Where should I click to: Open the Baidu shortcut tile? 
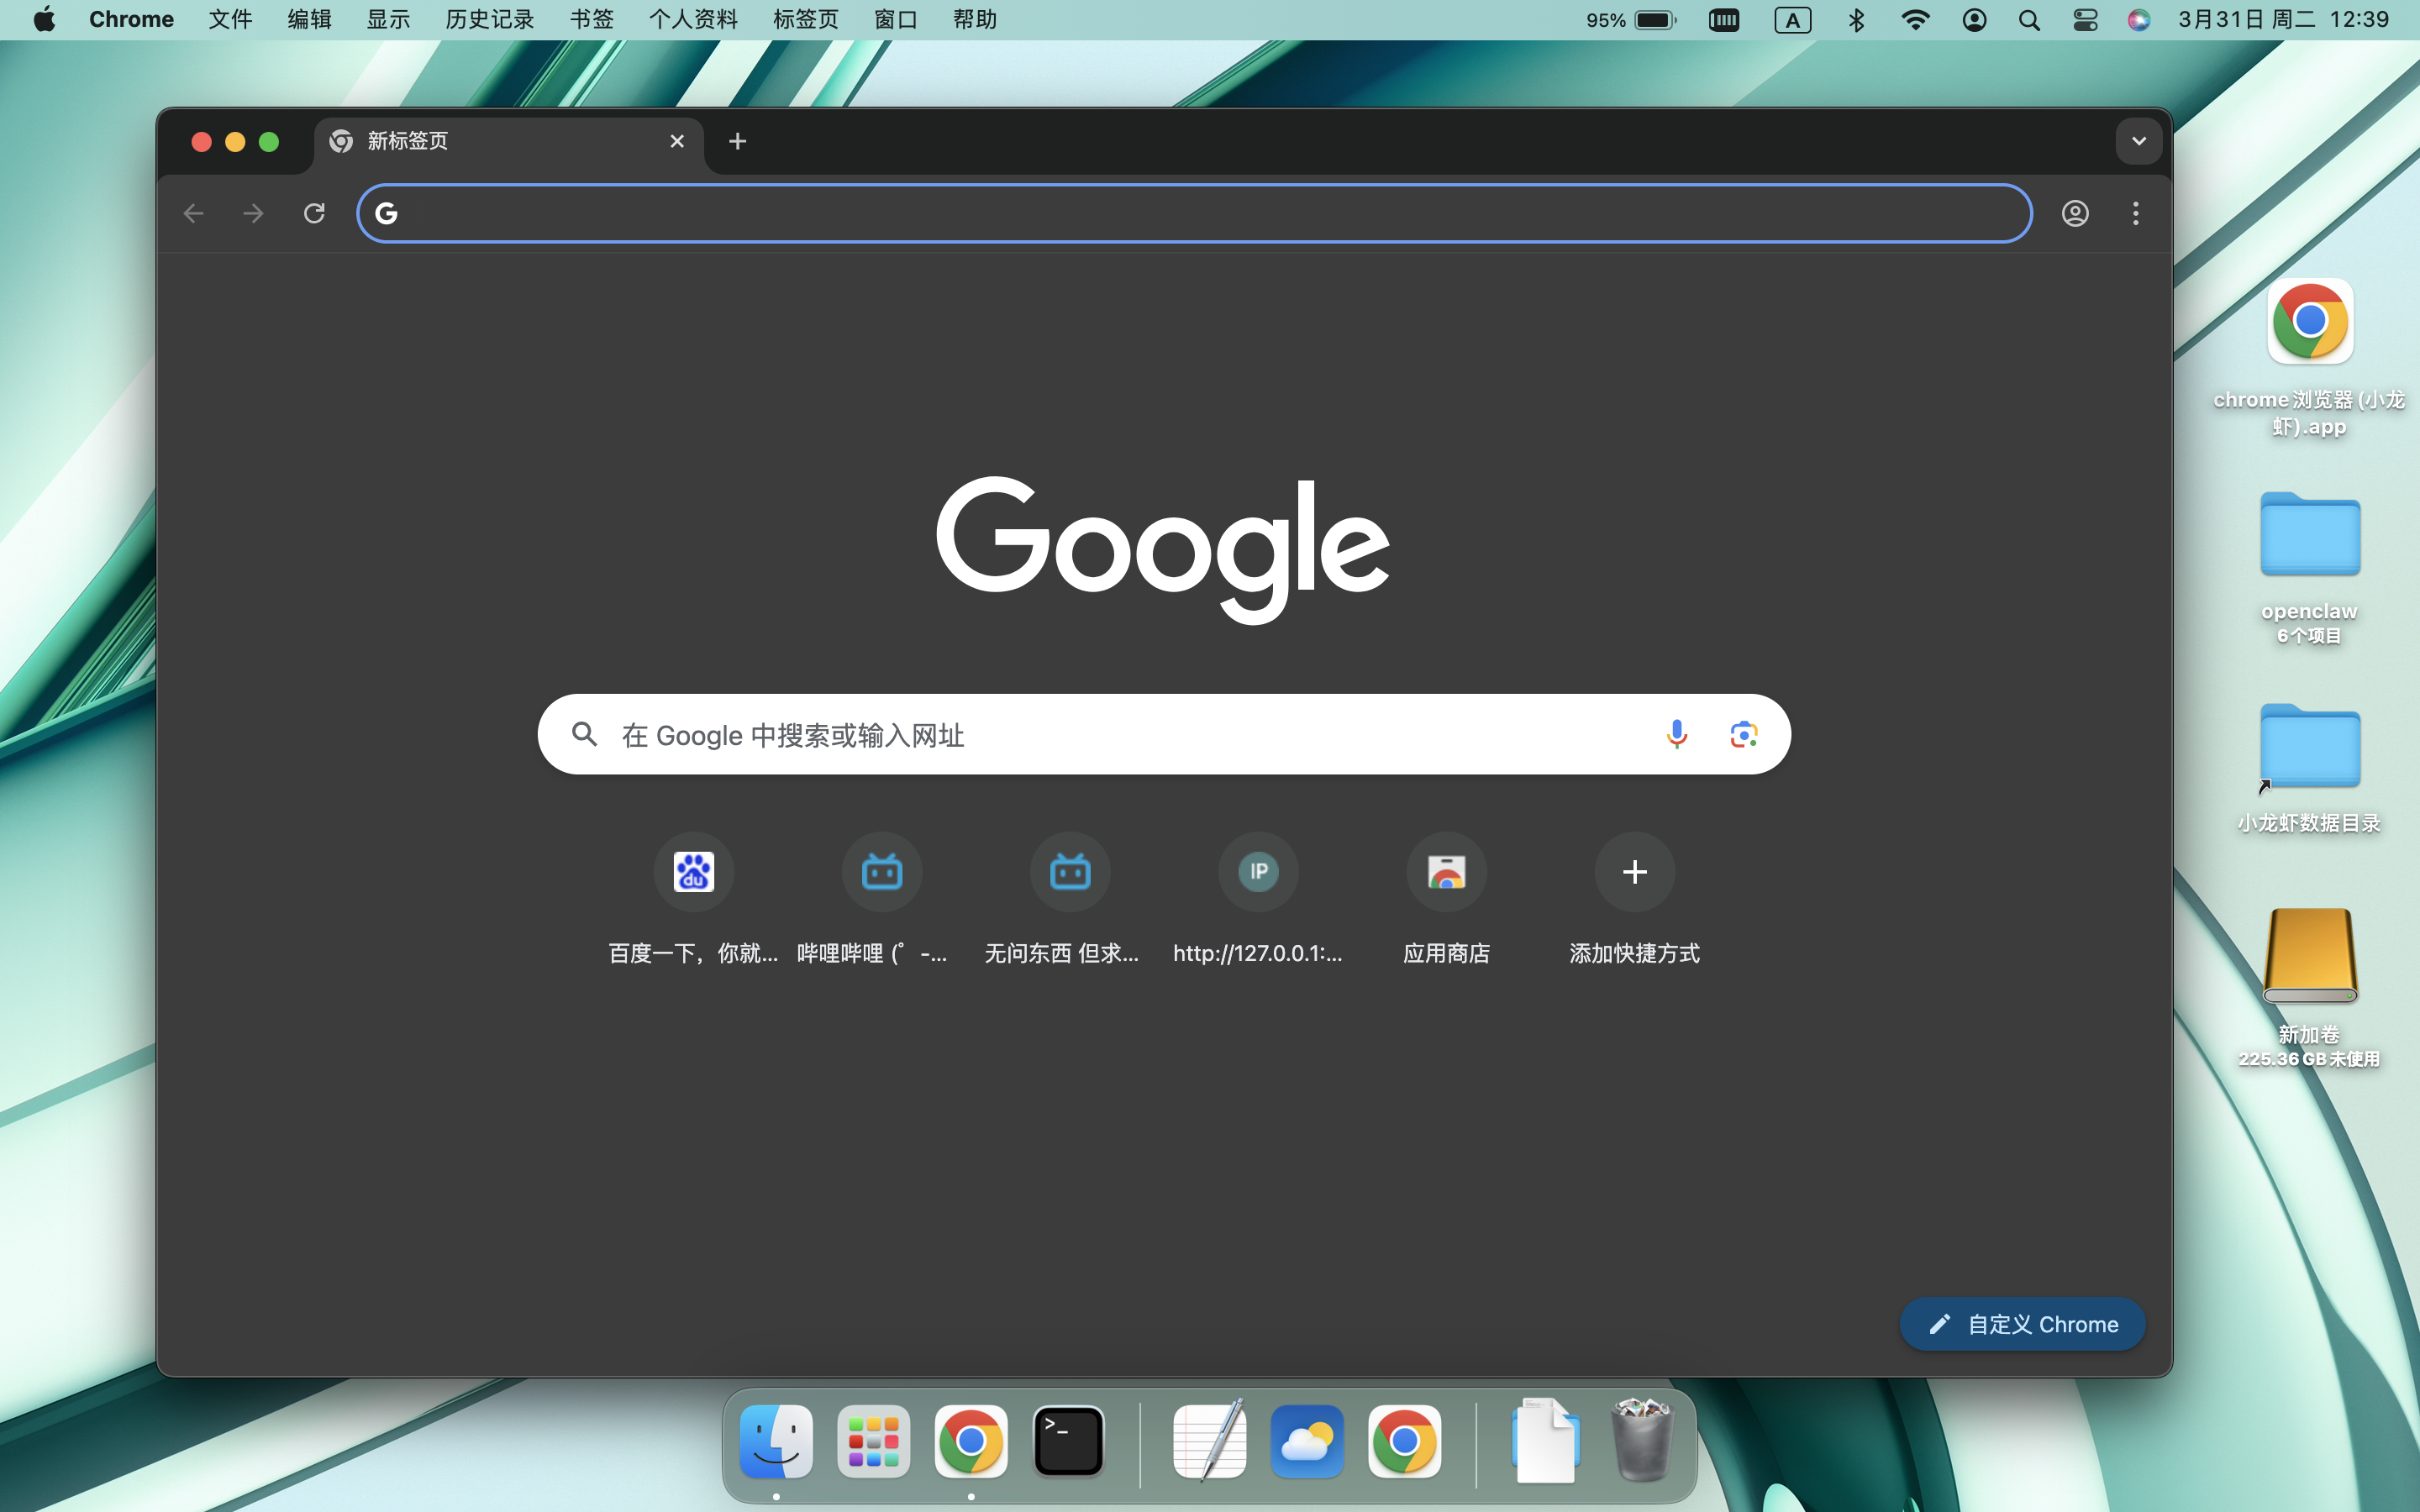[693, 872]
